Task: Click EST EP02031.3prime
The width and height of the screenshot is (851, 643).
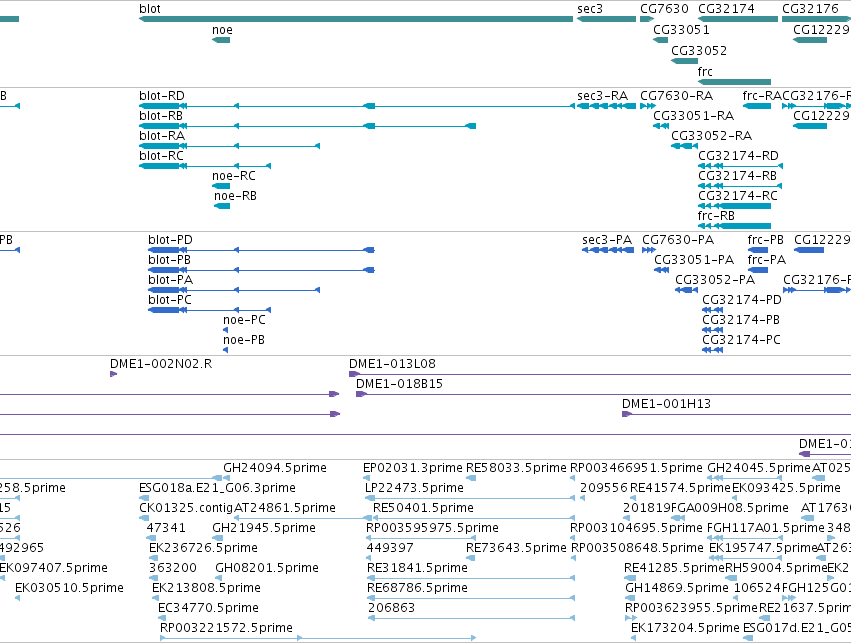Action: pos(366,478)
